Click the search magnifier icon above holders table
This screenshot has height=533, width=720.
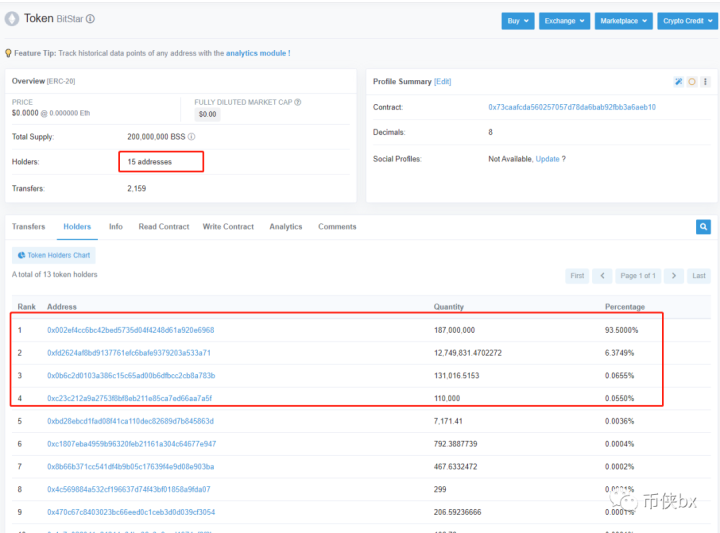point(703,227)
